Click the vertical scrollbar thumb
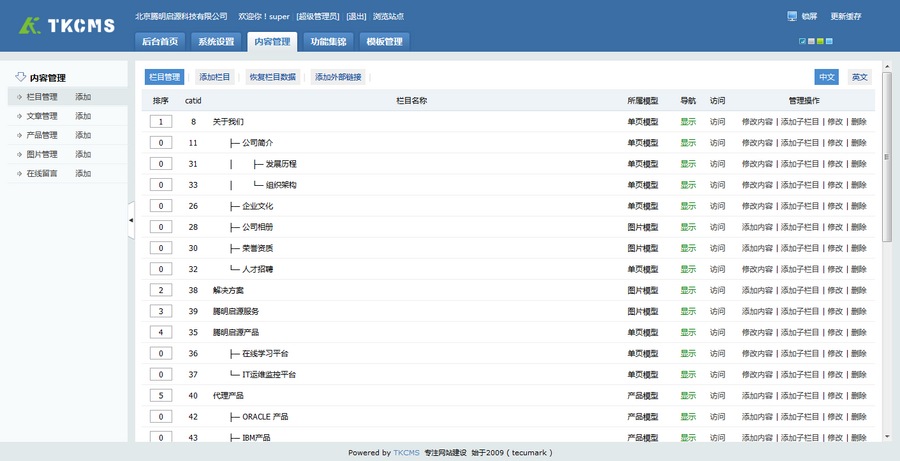This screenshot has height=461, width=900. pyautogui.click(x=887, y=155)
